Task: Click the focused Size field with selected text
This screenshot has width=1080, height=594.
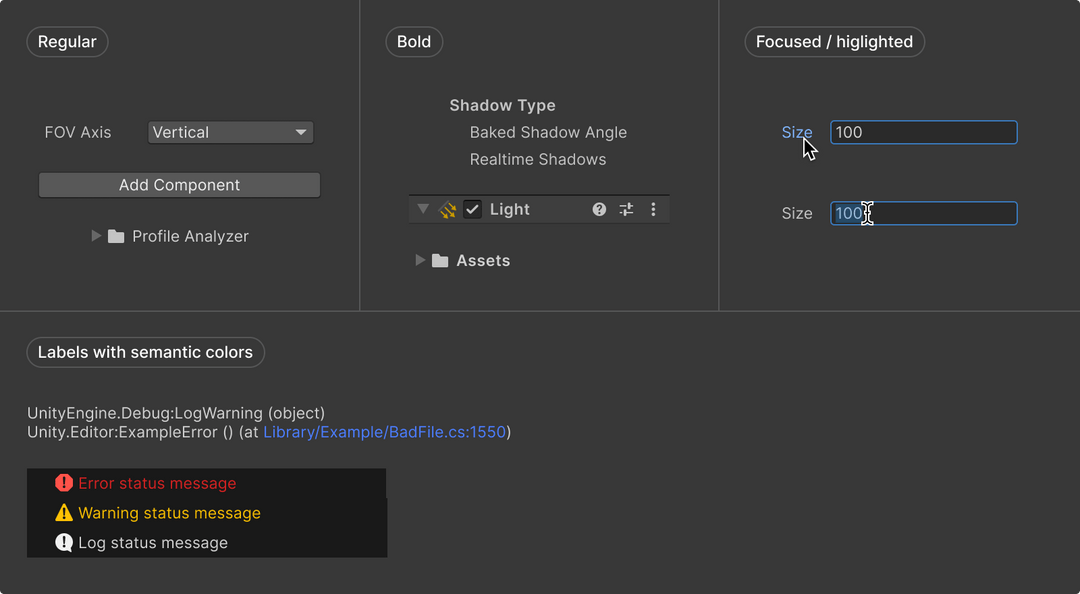Action: (x=923, y=213)
